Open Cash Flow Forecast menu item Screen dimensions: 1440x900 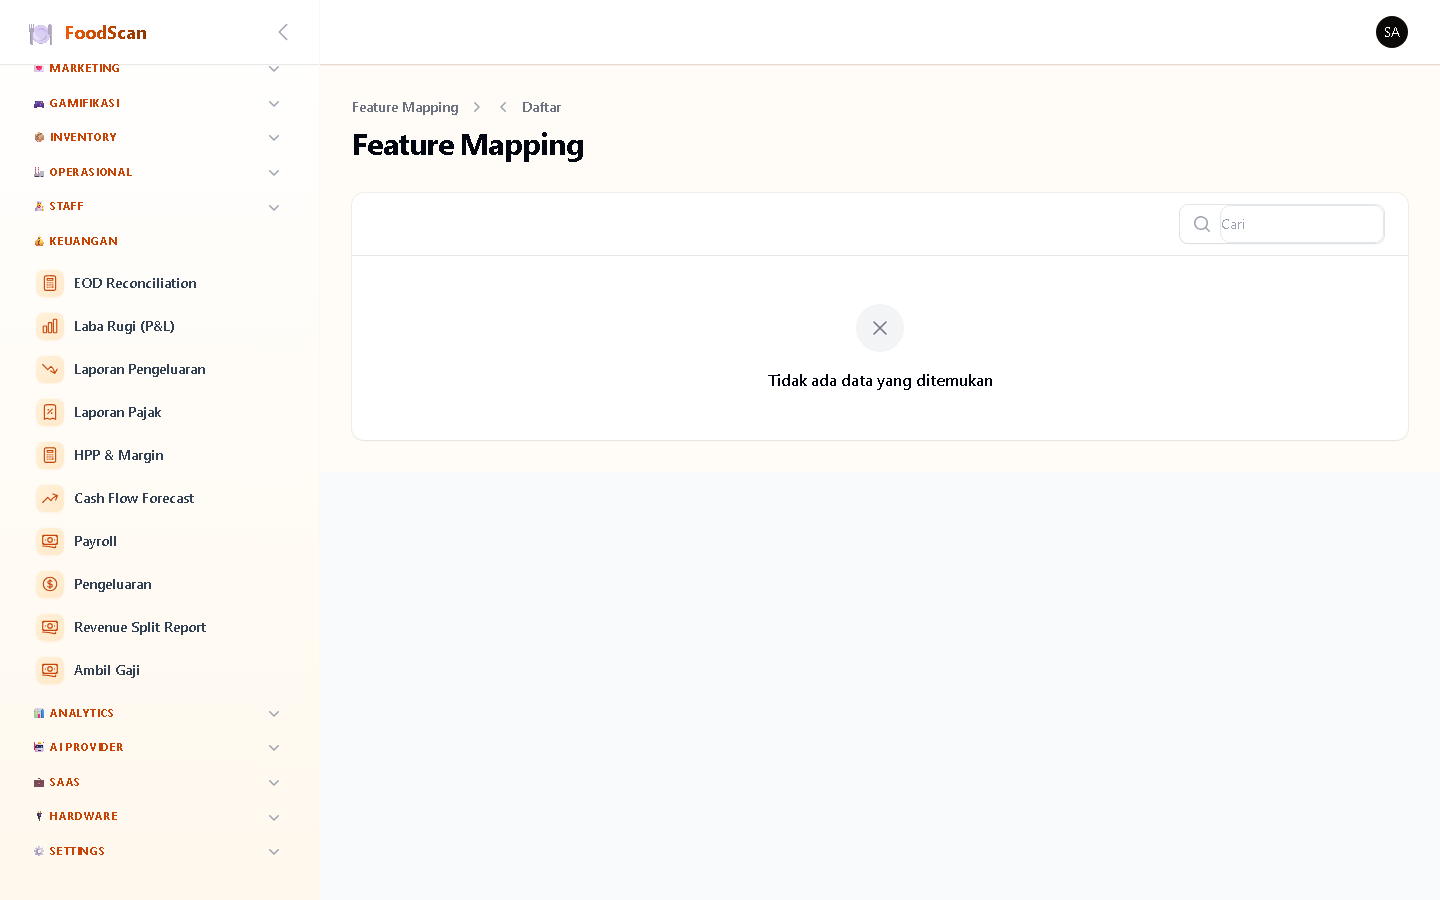[160, 498]
